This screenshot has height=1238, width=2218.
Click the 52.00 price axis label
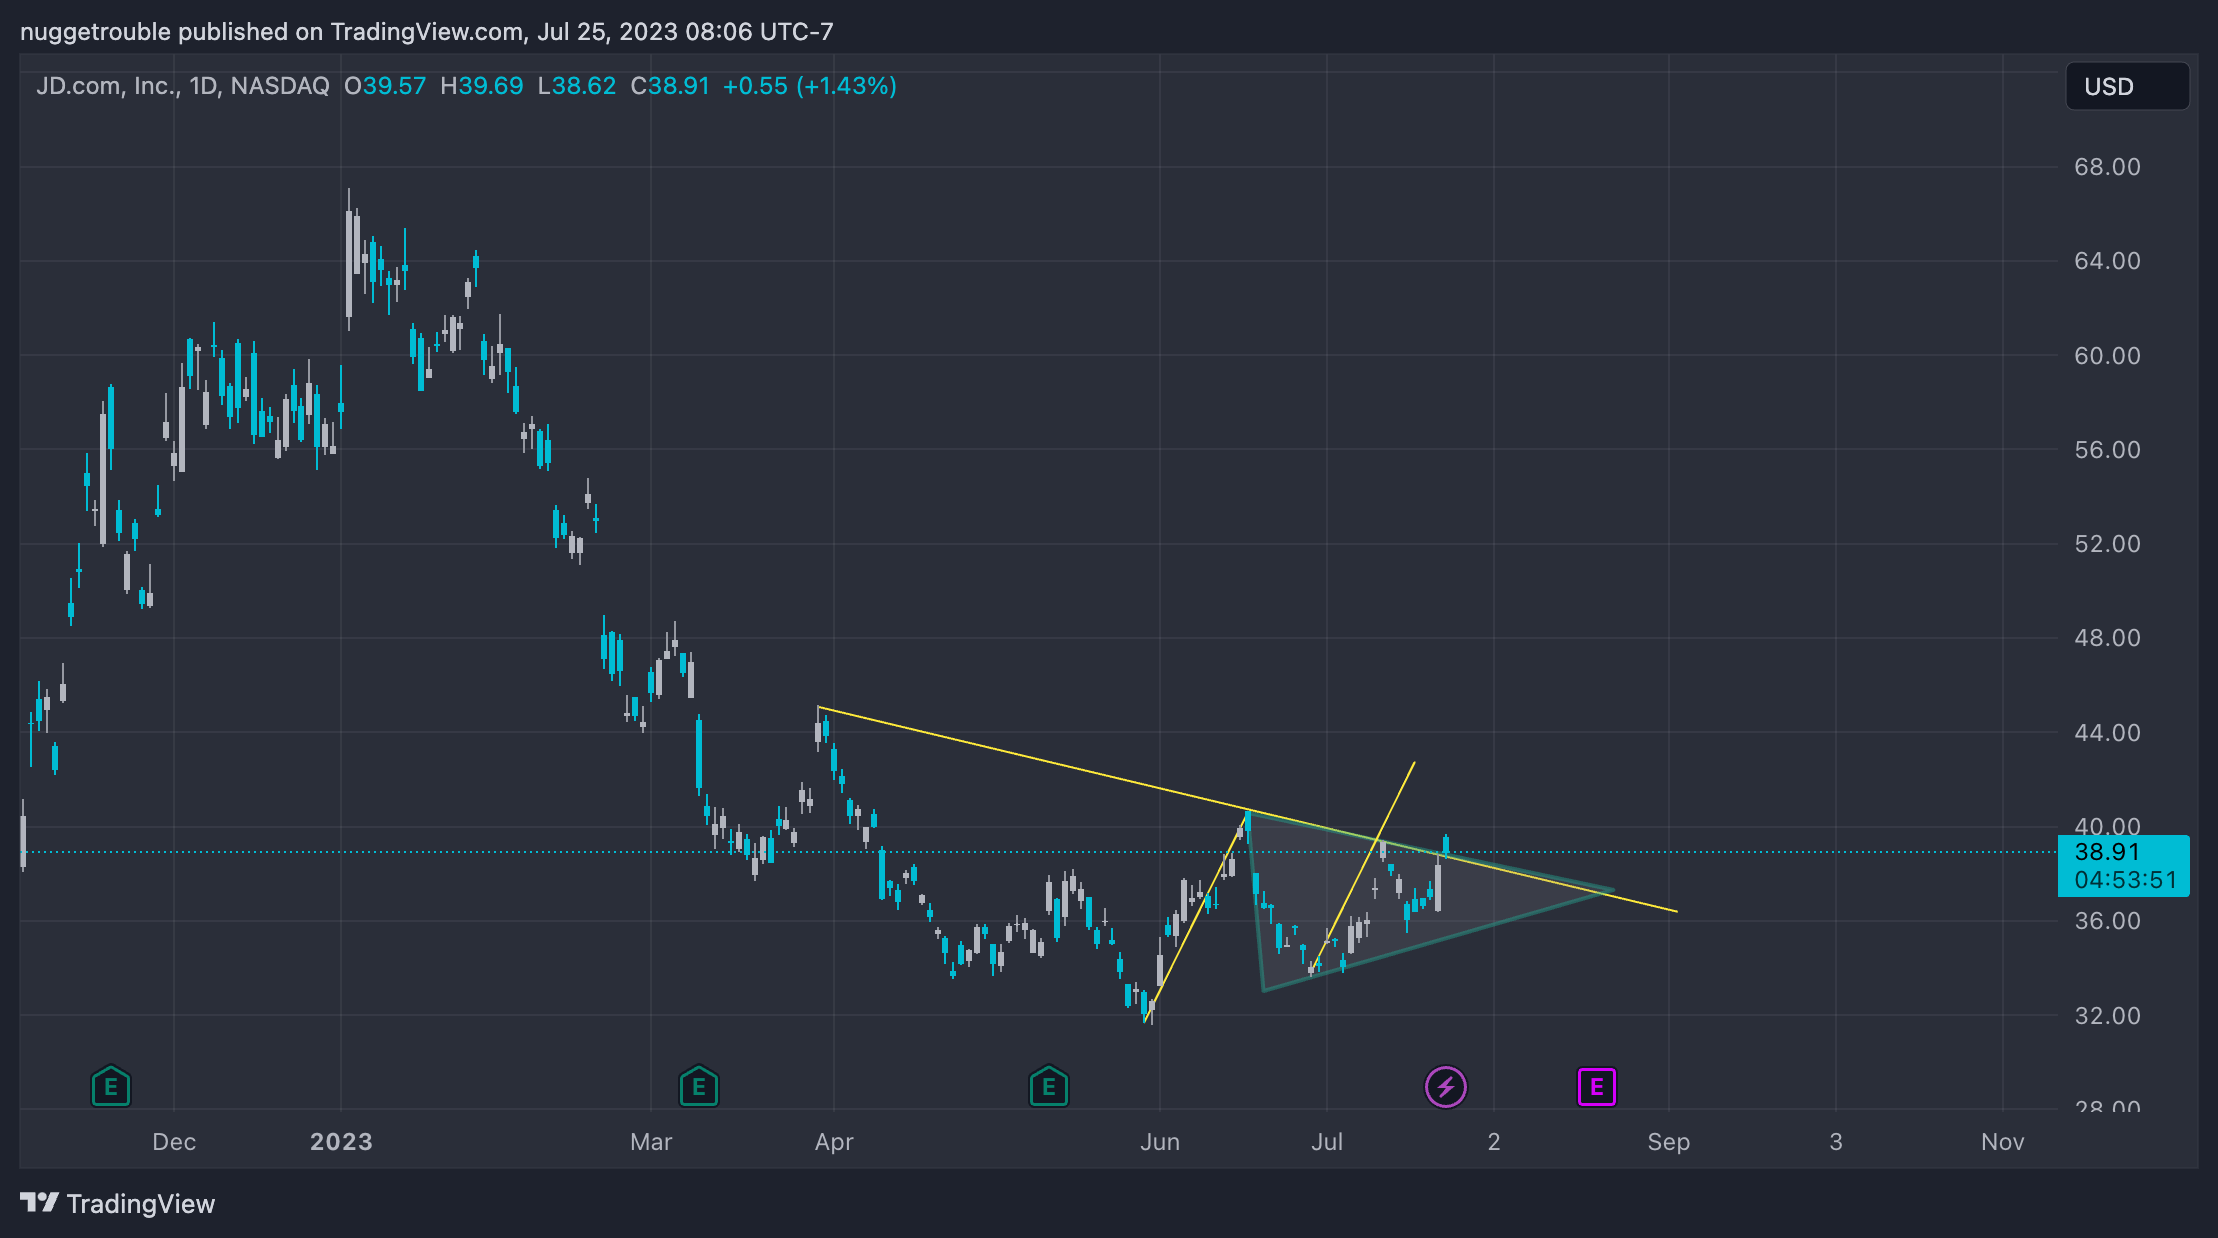coord(2108,544)
